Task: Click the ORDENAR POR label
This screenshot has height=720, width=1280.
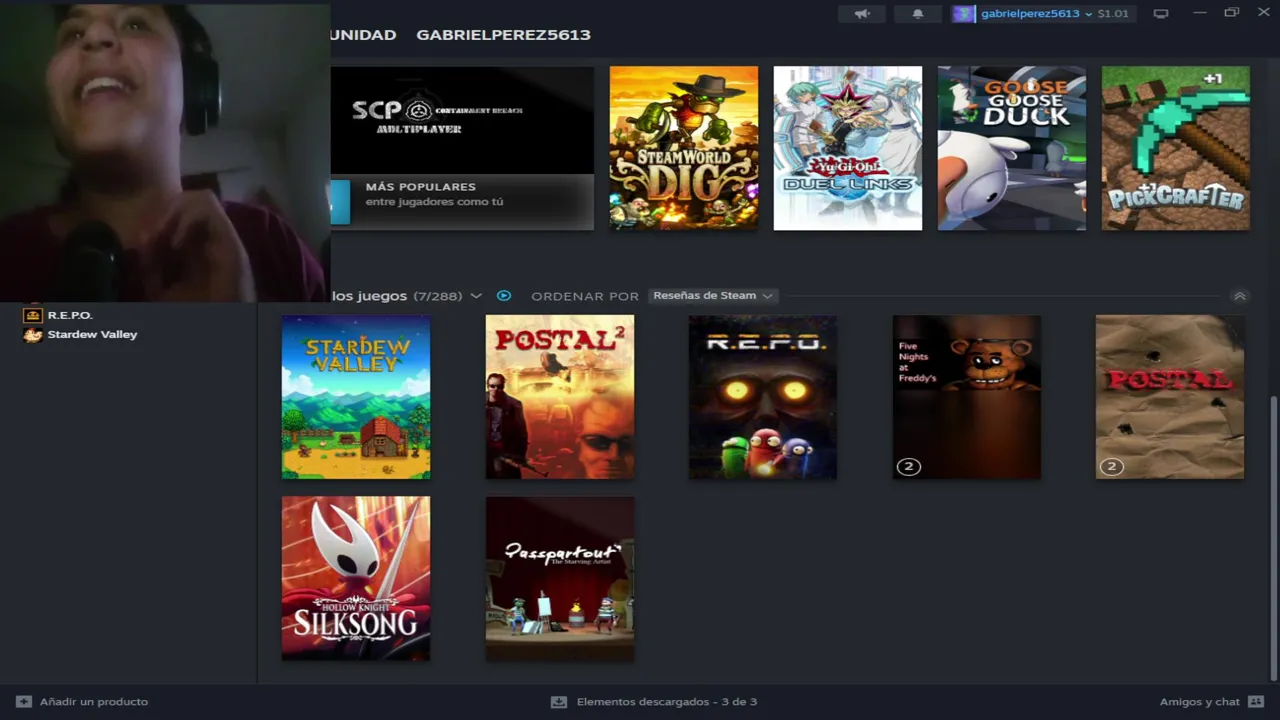Action: click(x=585, y=297)
